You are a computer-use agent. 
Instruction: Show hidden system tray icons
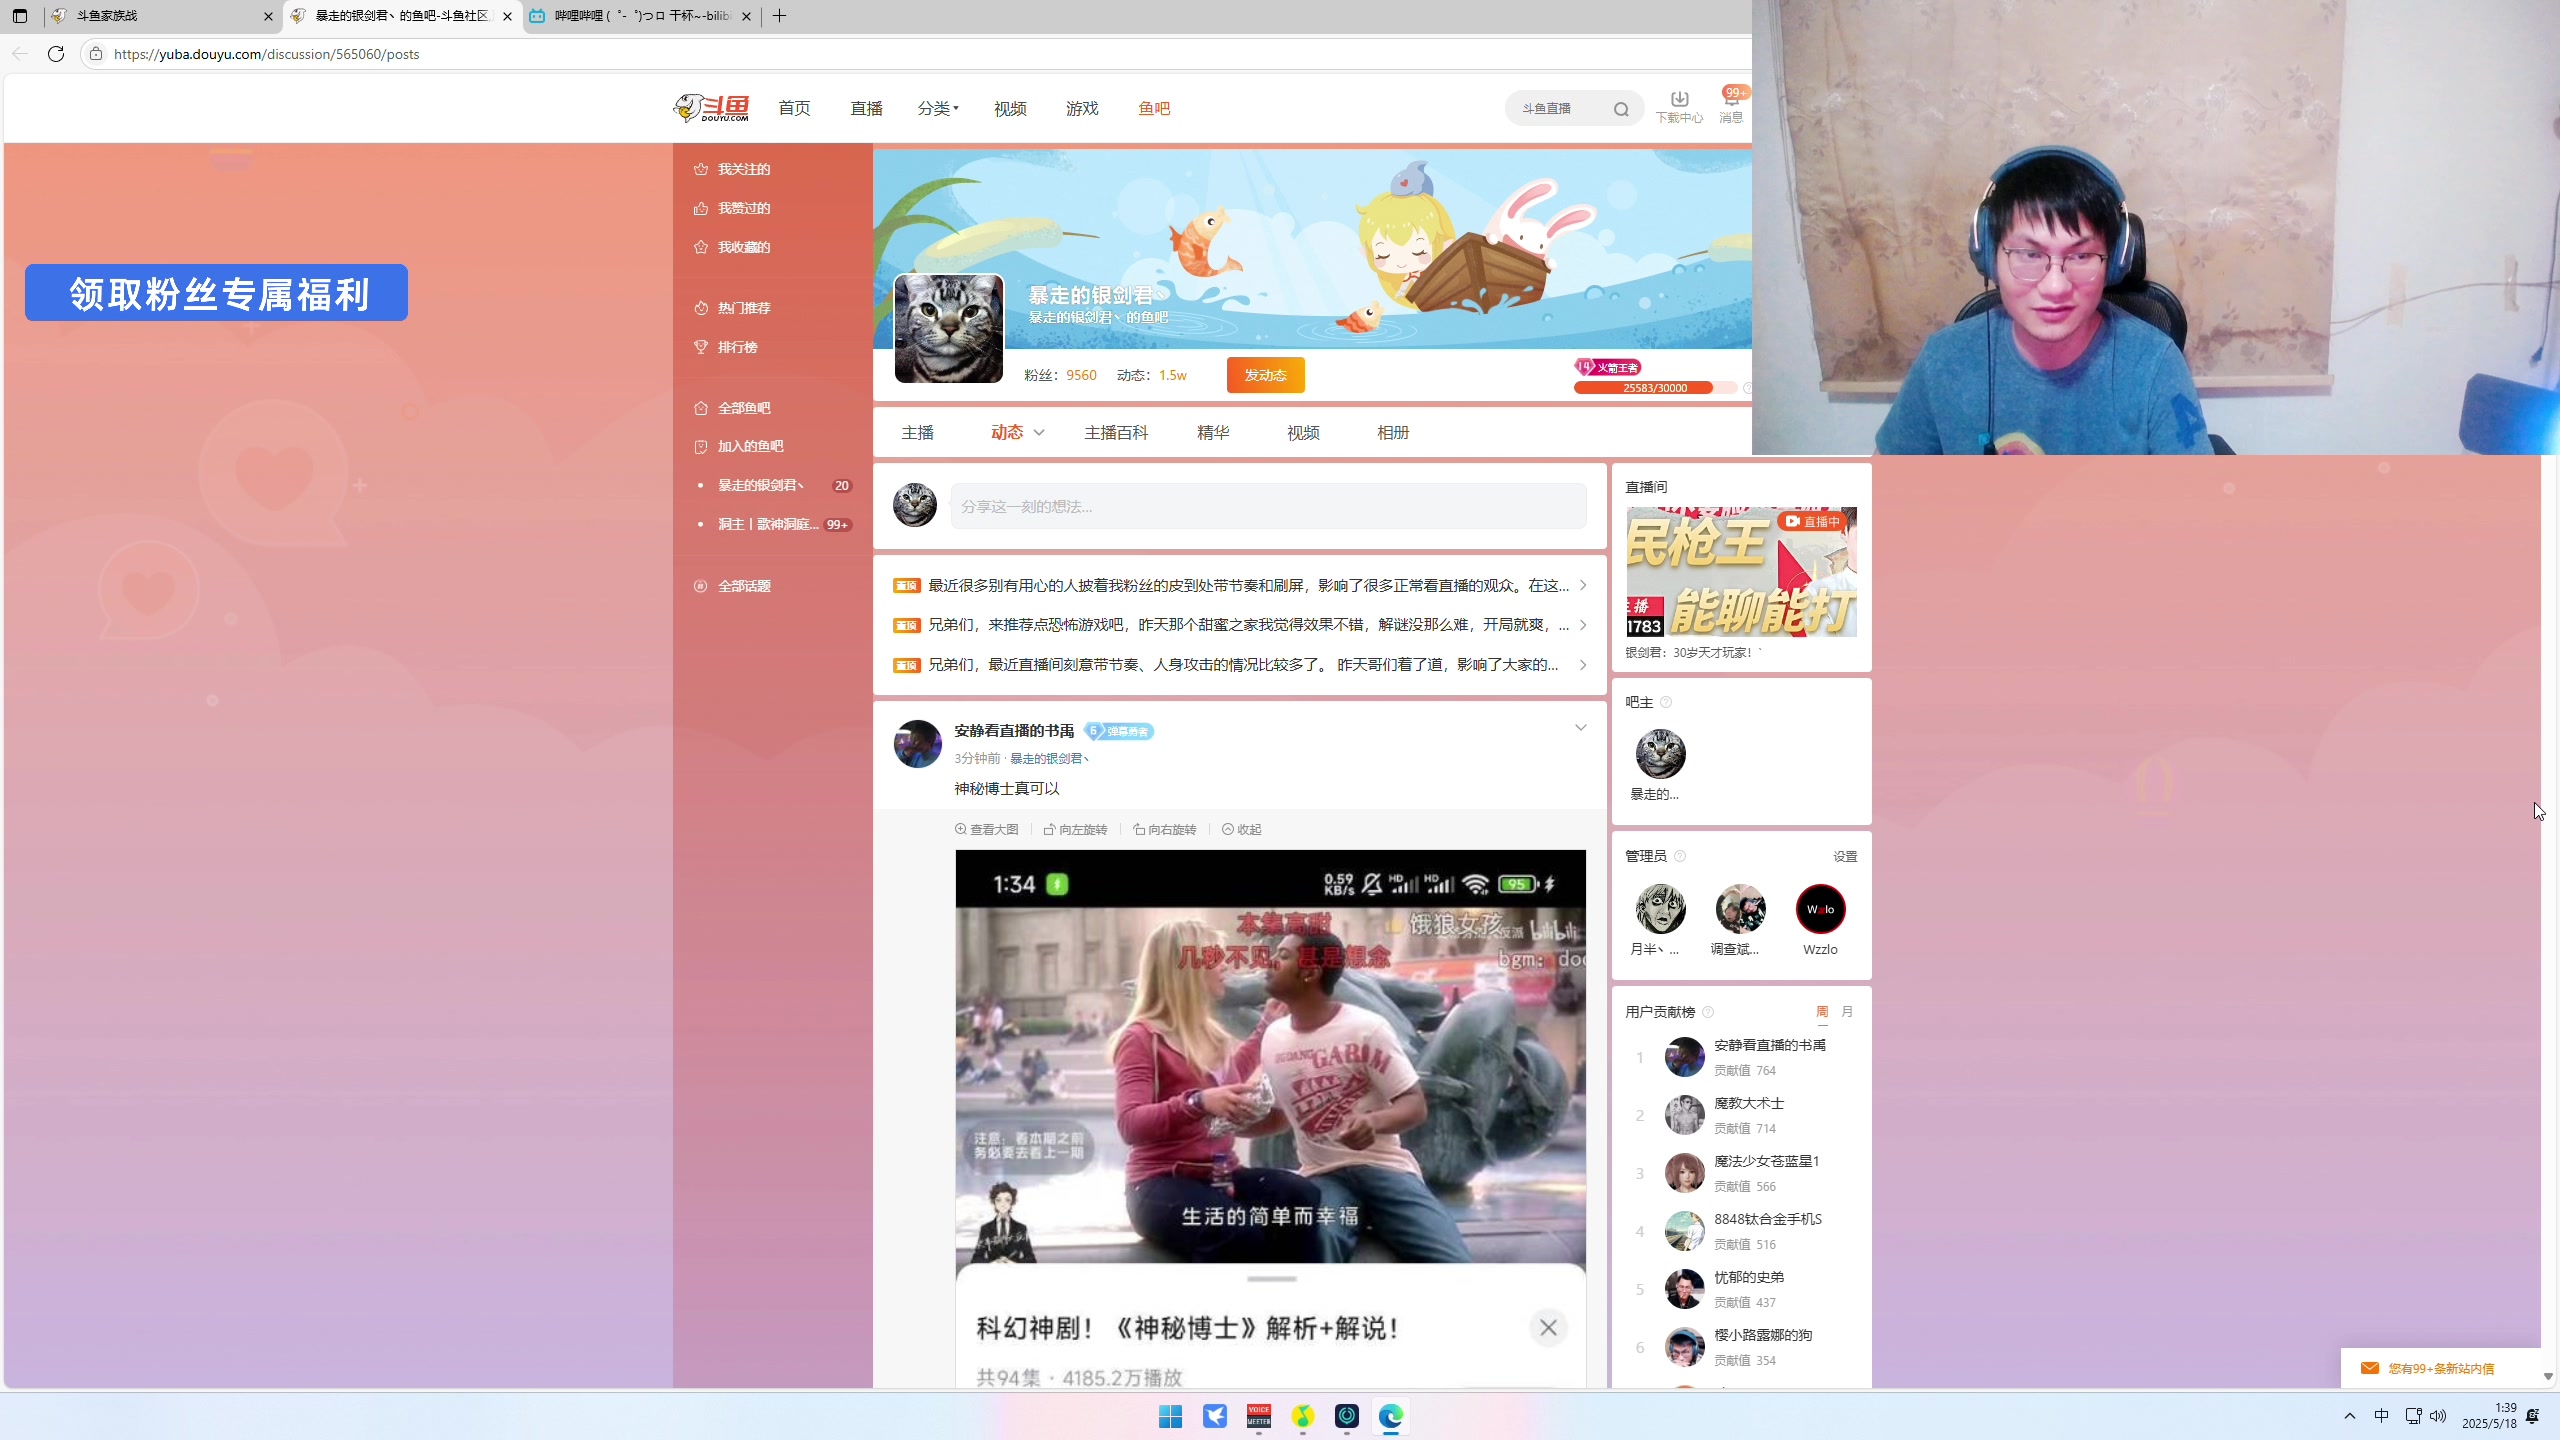2350,1416
